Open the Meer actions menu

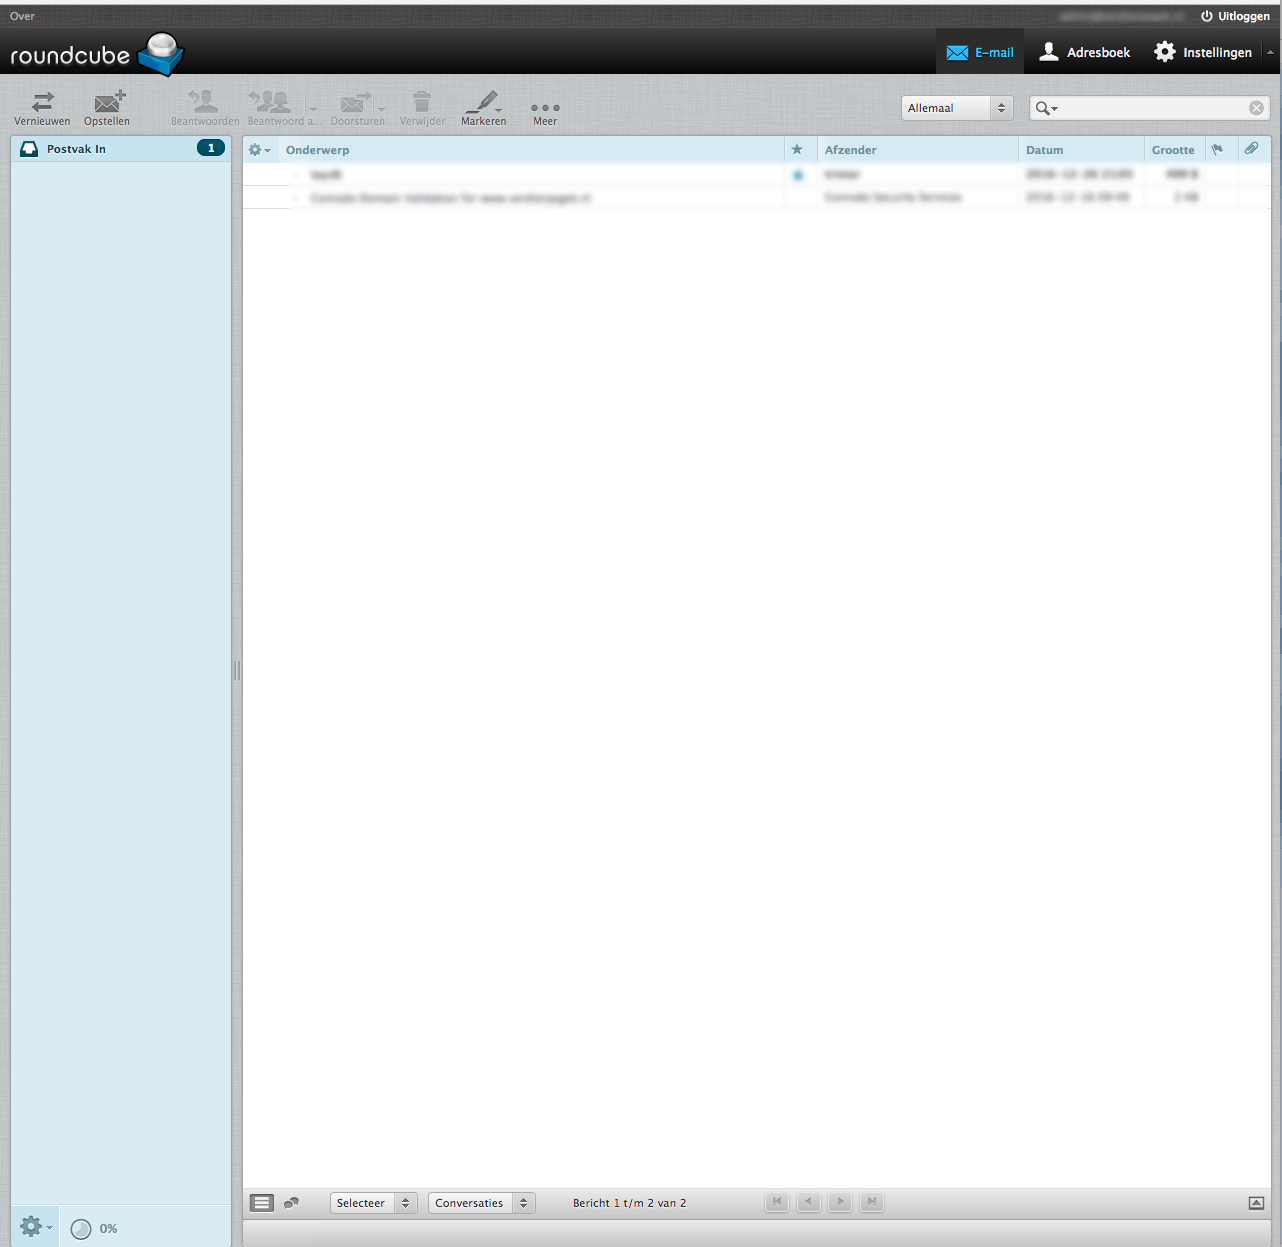(x=545, y=108)
